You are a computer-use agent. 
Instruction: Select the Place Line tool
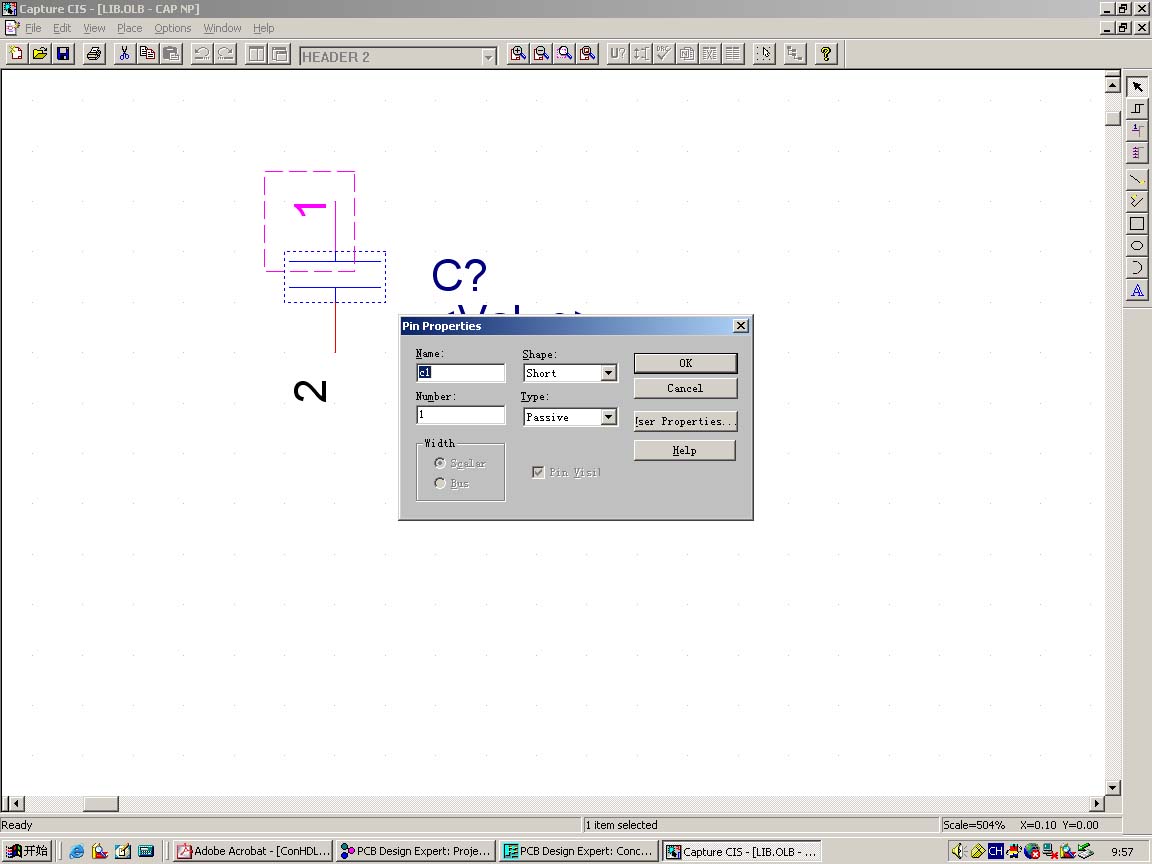point(1137,179)
